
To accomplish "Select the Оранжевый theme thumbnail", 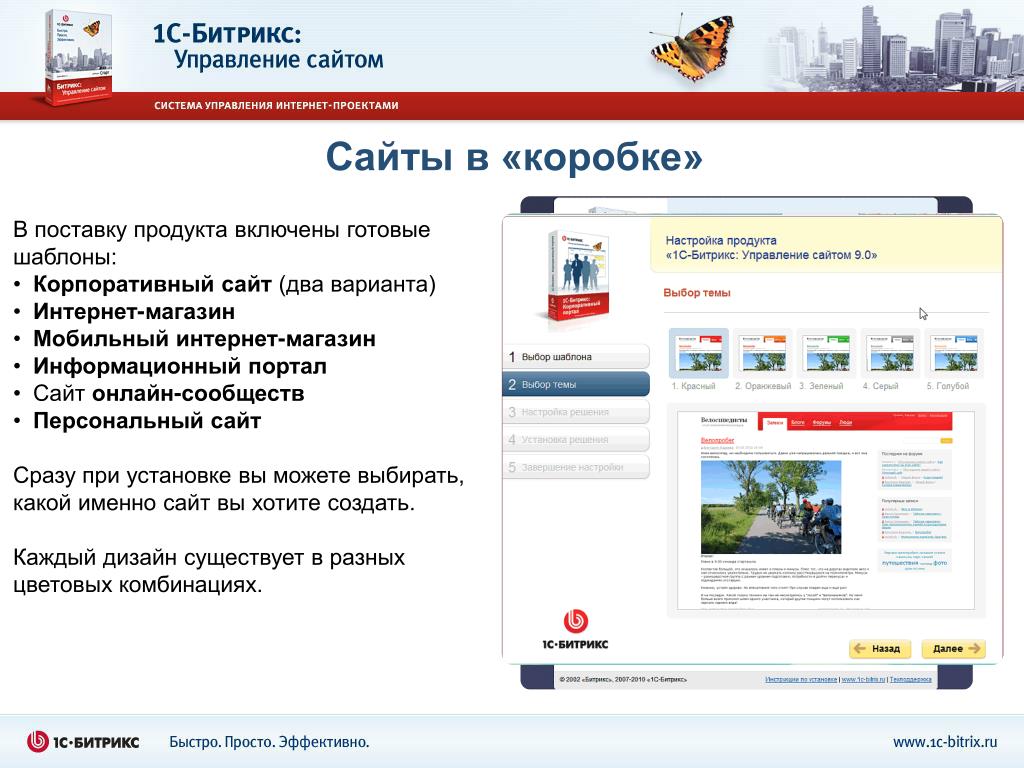I will (762, 353).
